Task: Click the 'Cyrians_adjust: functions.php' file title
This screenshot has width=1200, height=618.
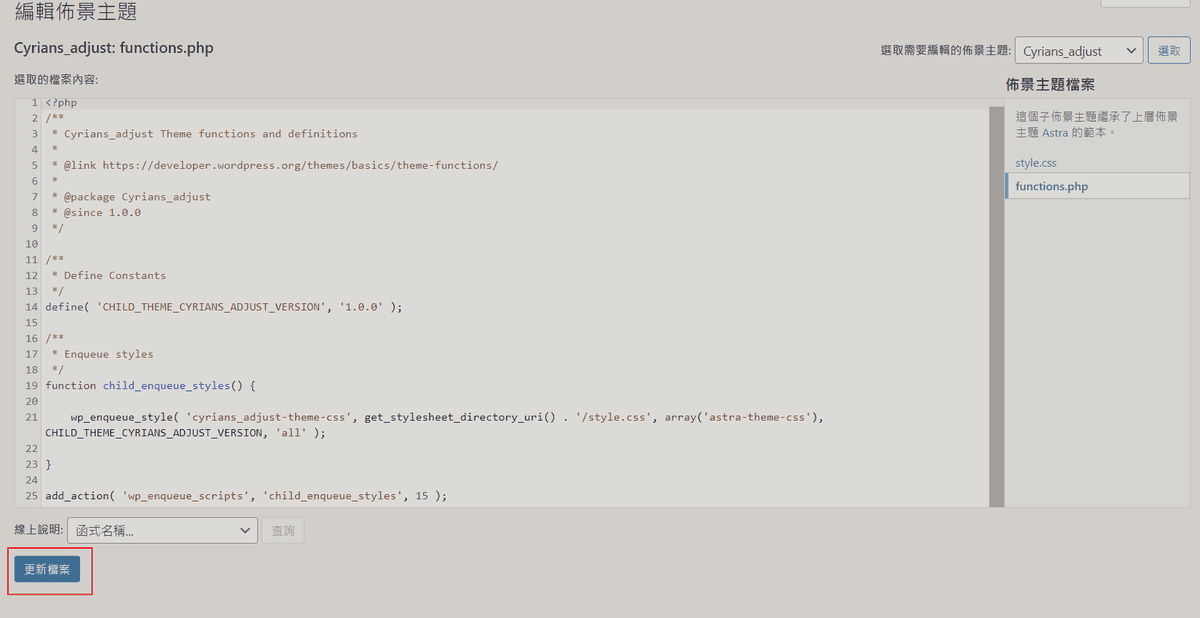Action: pyautogui.click(x=114, y=48)
